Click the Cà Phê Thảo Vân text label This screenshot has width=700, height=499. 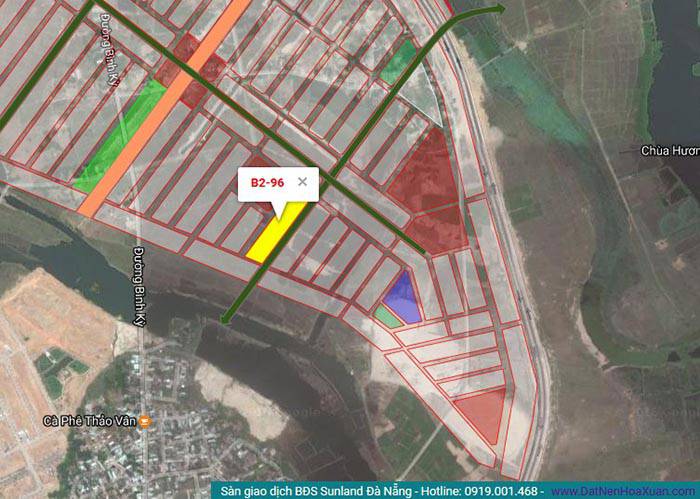[90, 421]
